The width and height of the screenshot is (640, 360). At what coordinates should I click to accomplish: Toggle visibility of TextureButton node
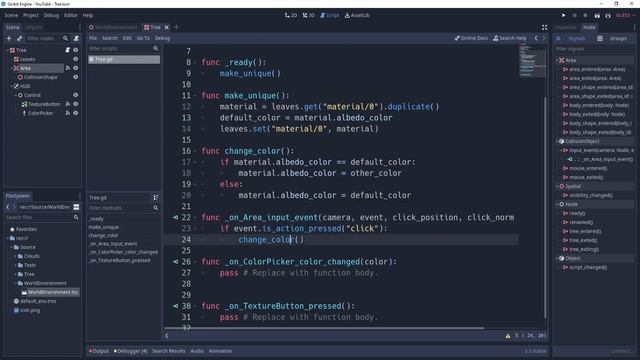tap(76, 104)
